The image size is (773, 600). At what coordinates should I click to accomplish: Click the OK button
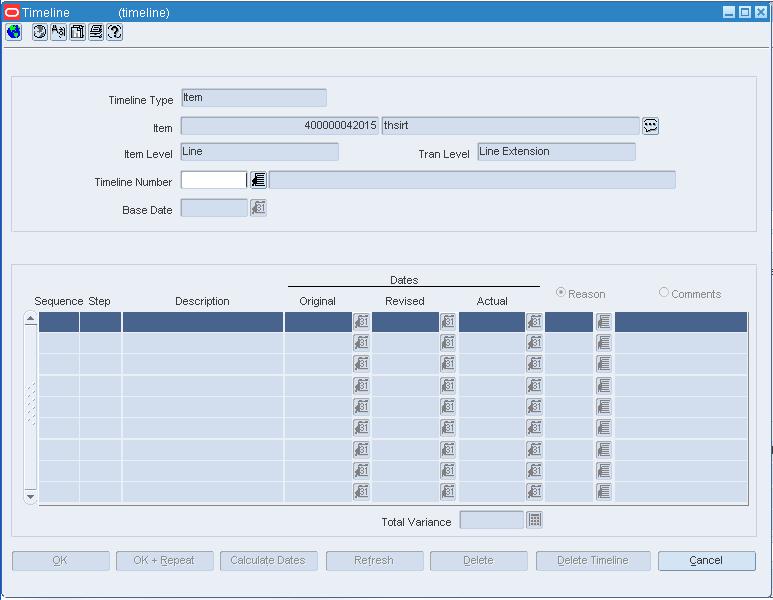(61, 561)
